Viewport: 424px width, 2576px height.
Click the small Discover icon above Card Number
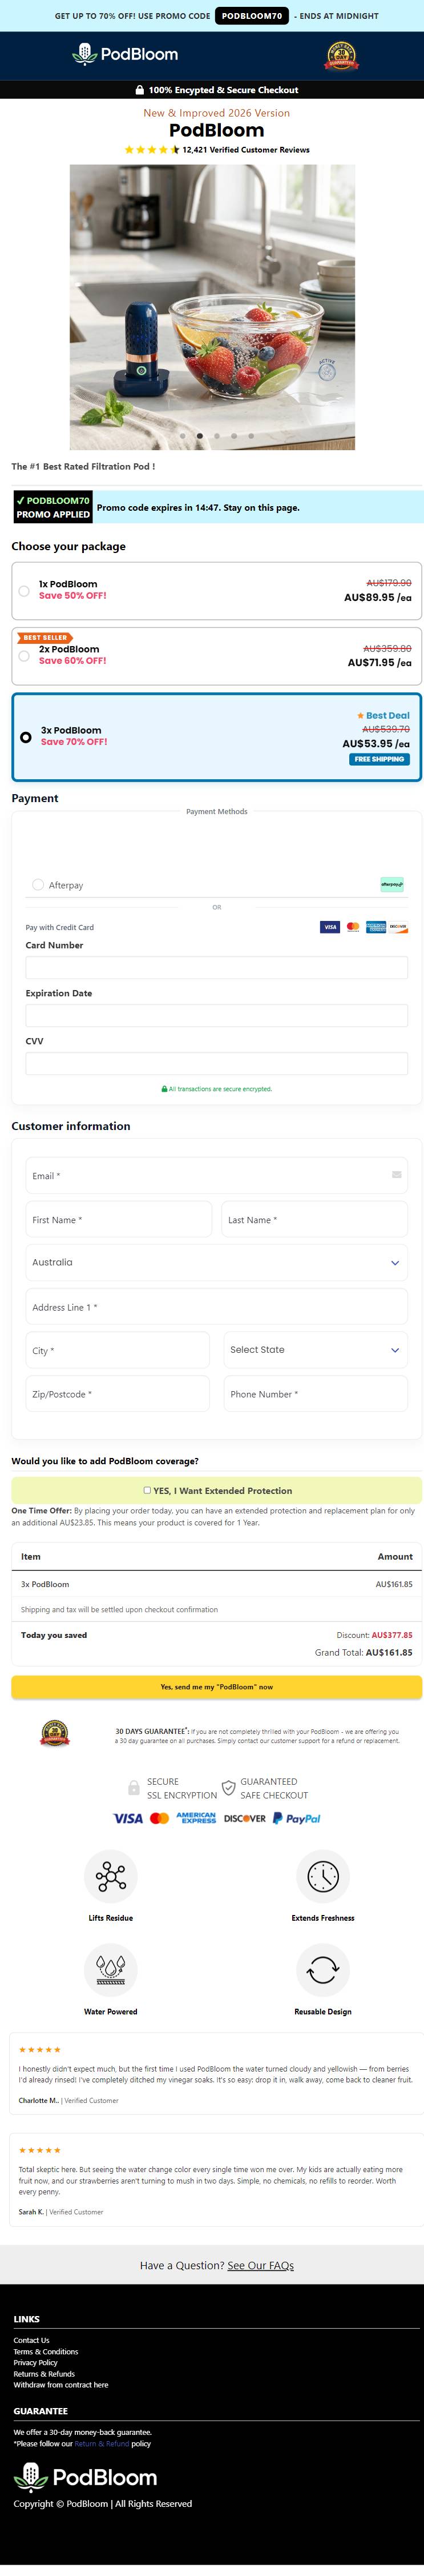tap(398, 927)
